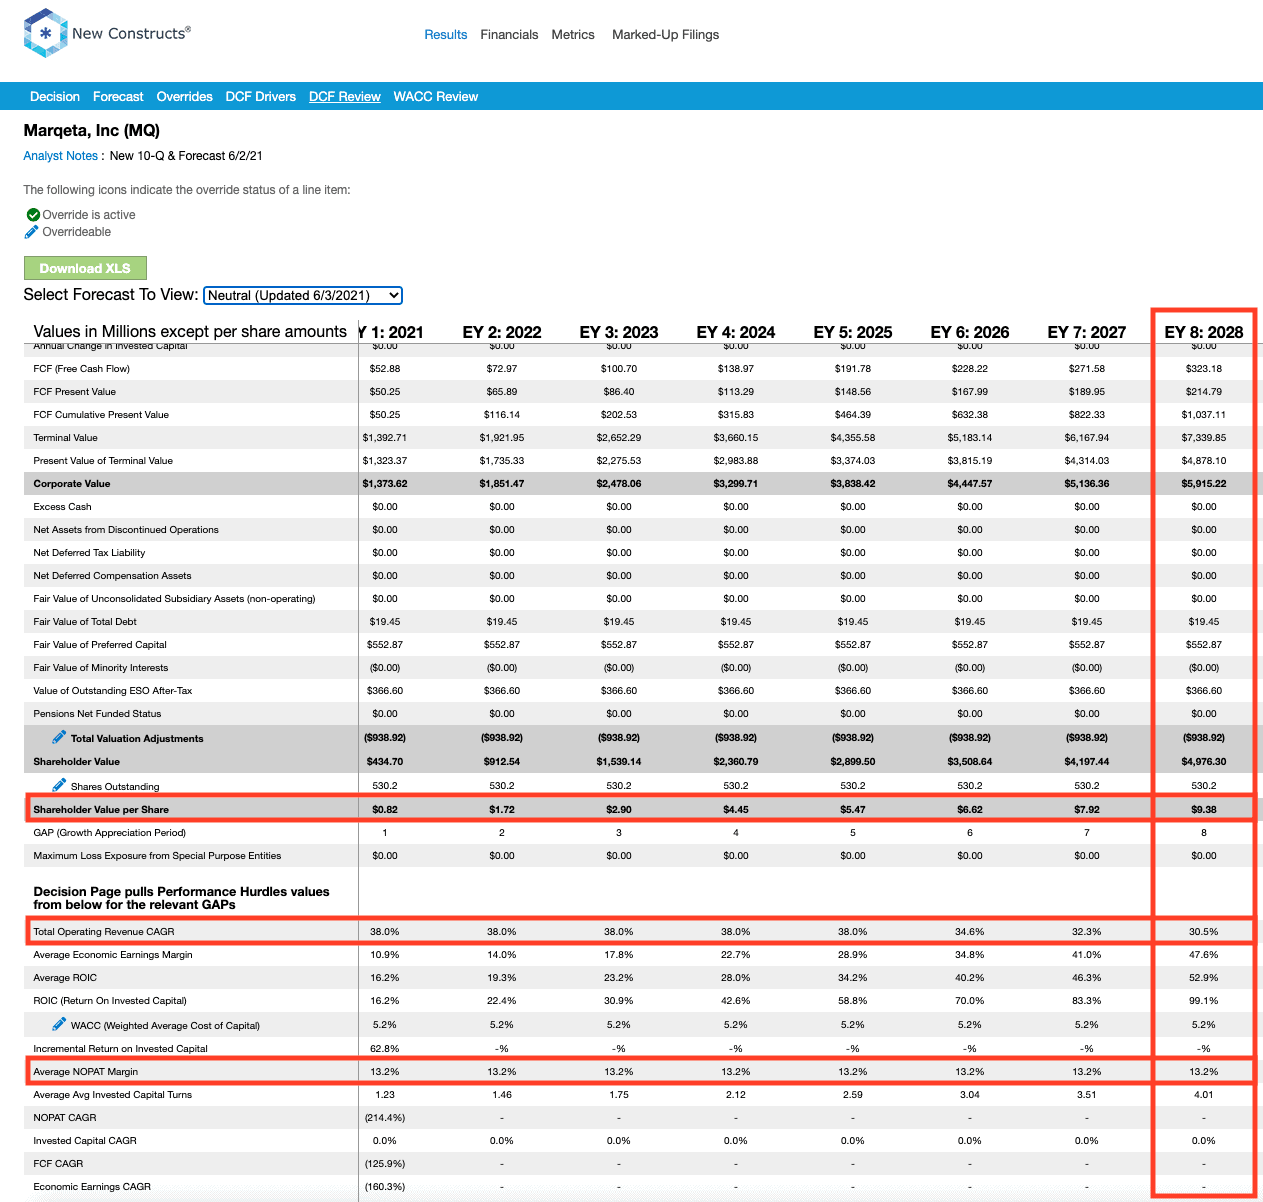Click the pencil icon beside Total Valuation Adjustments
1263x1202 pixels.
pyautogui.click(x=59, y=737)
